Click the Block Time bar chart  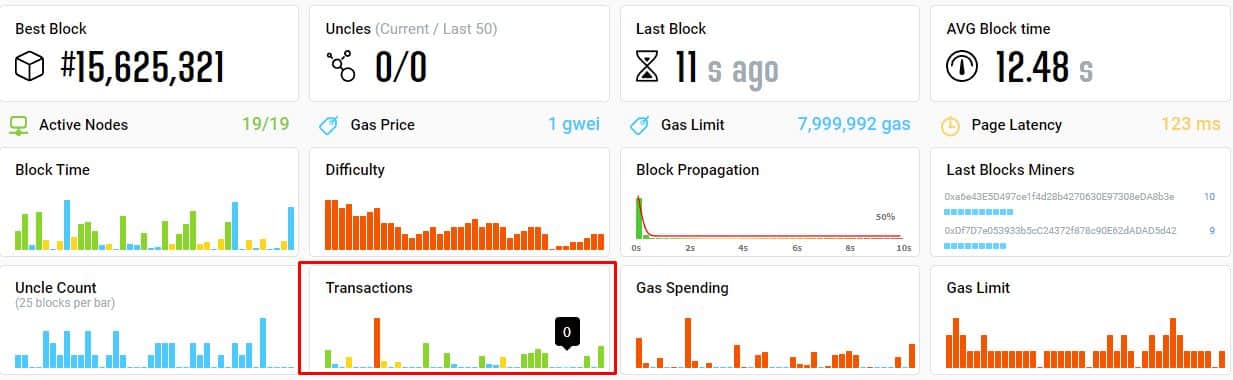(x=155, y=224)
